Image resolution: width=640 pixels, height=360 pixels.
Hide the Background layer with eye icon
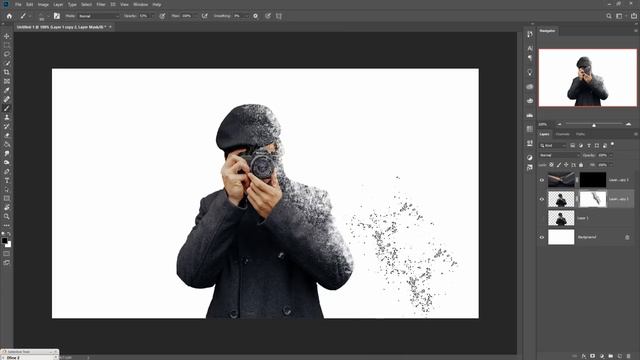click(542, 237)
